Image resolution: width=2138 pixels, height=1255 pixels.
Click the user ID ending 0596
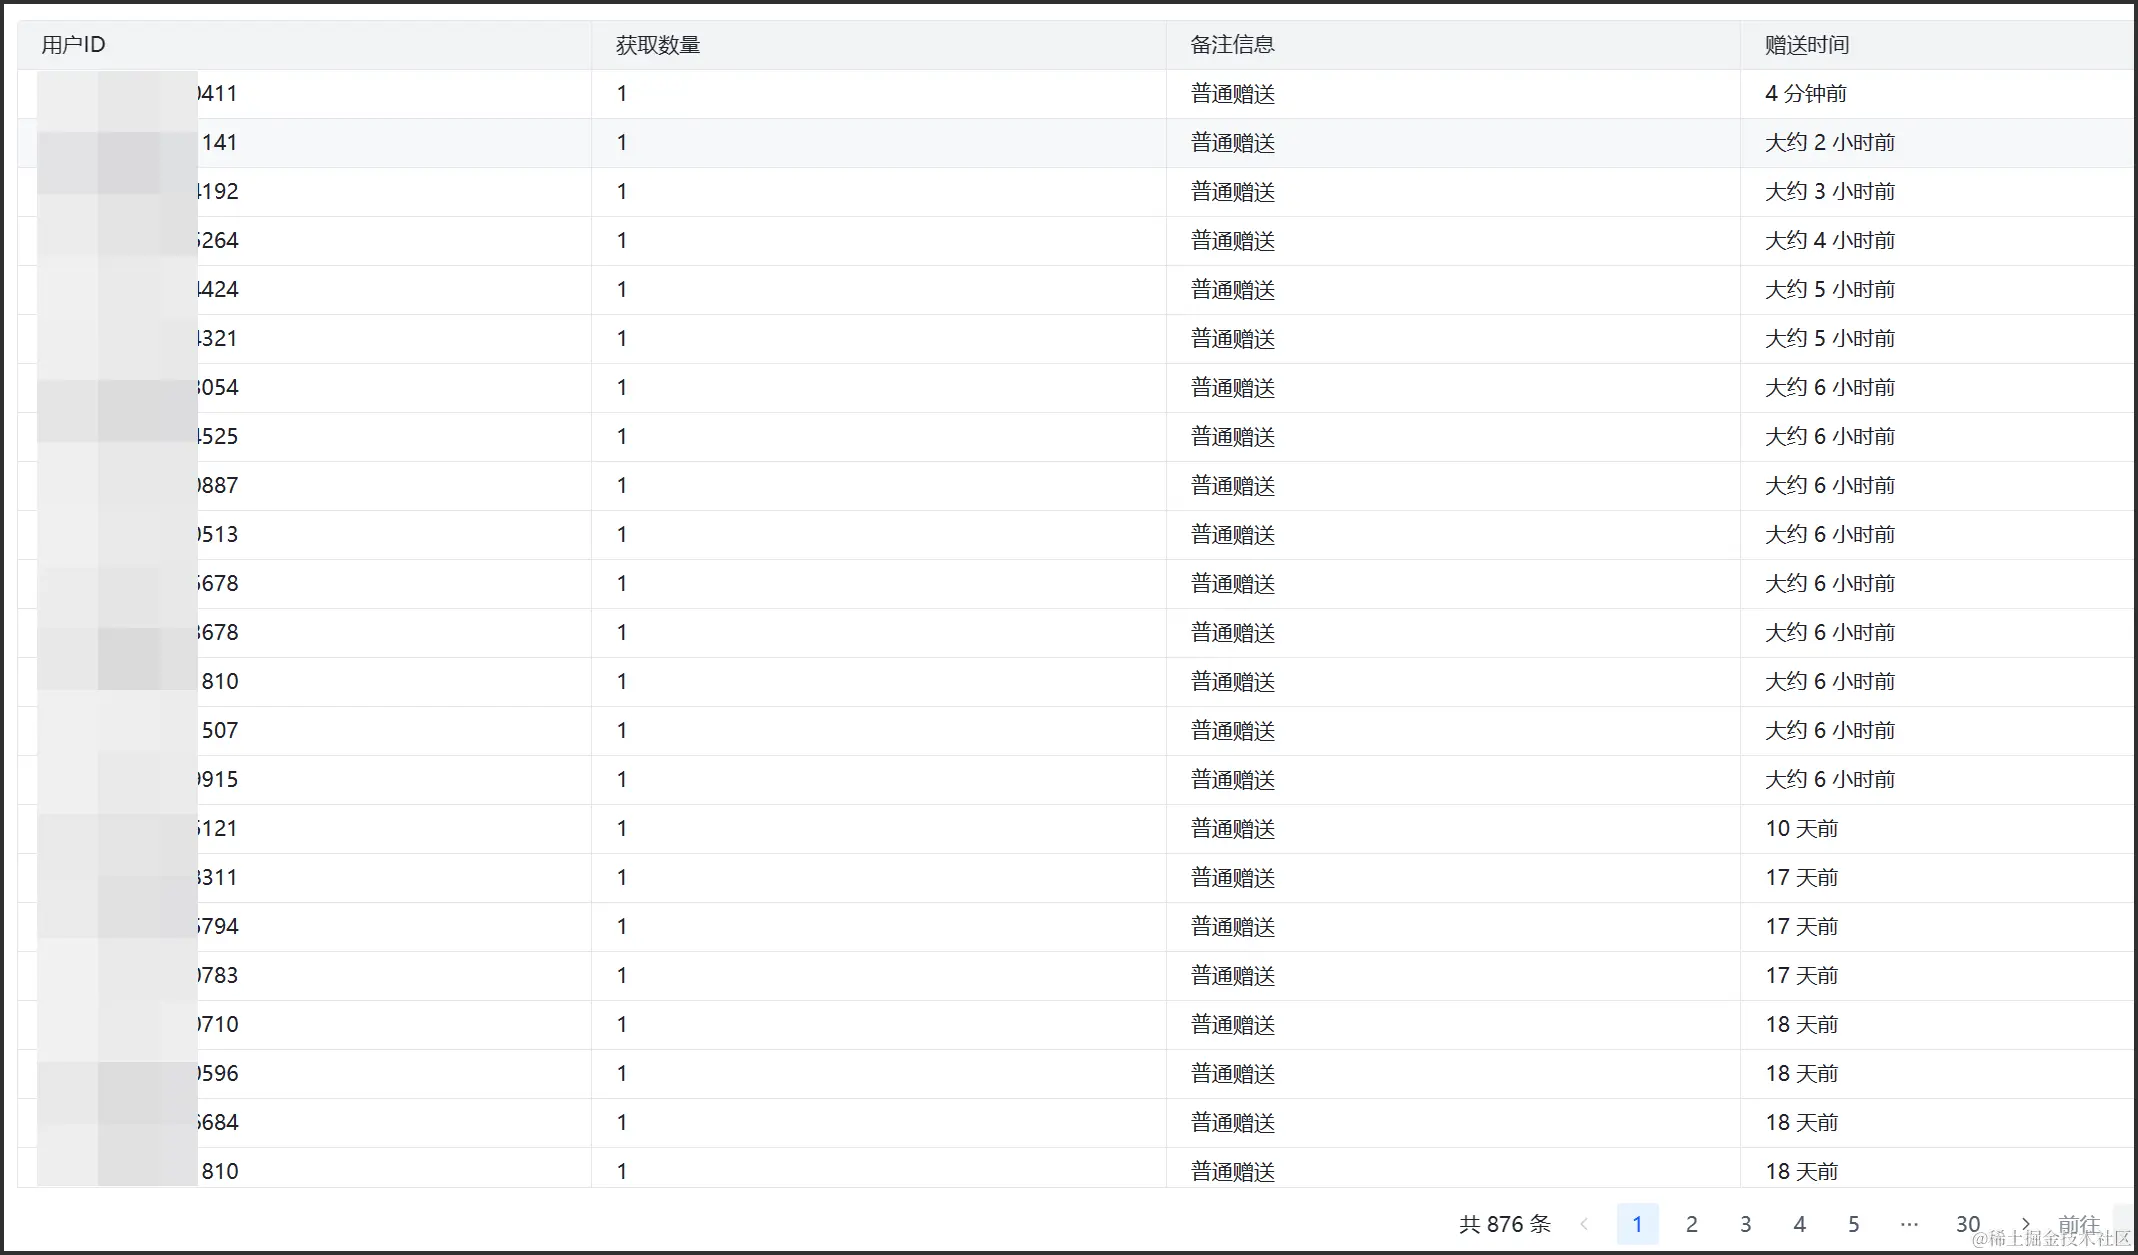216,1074
